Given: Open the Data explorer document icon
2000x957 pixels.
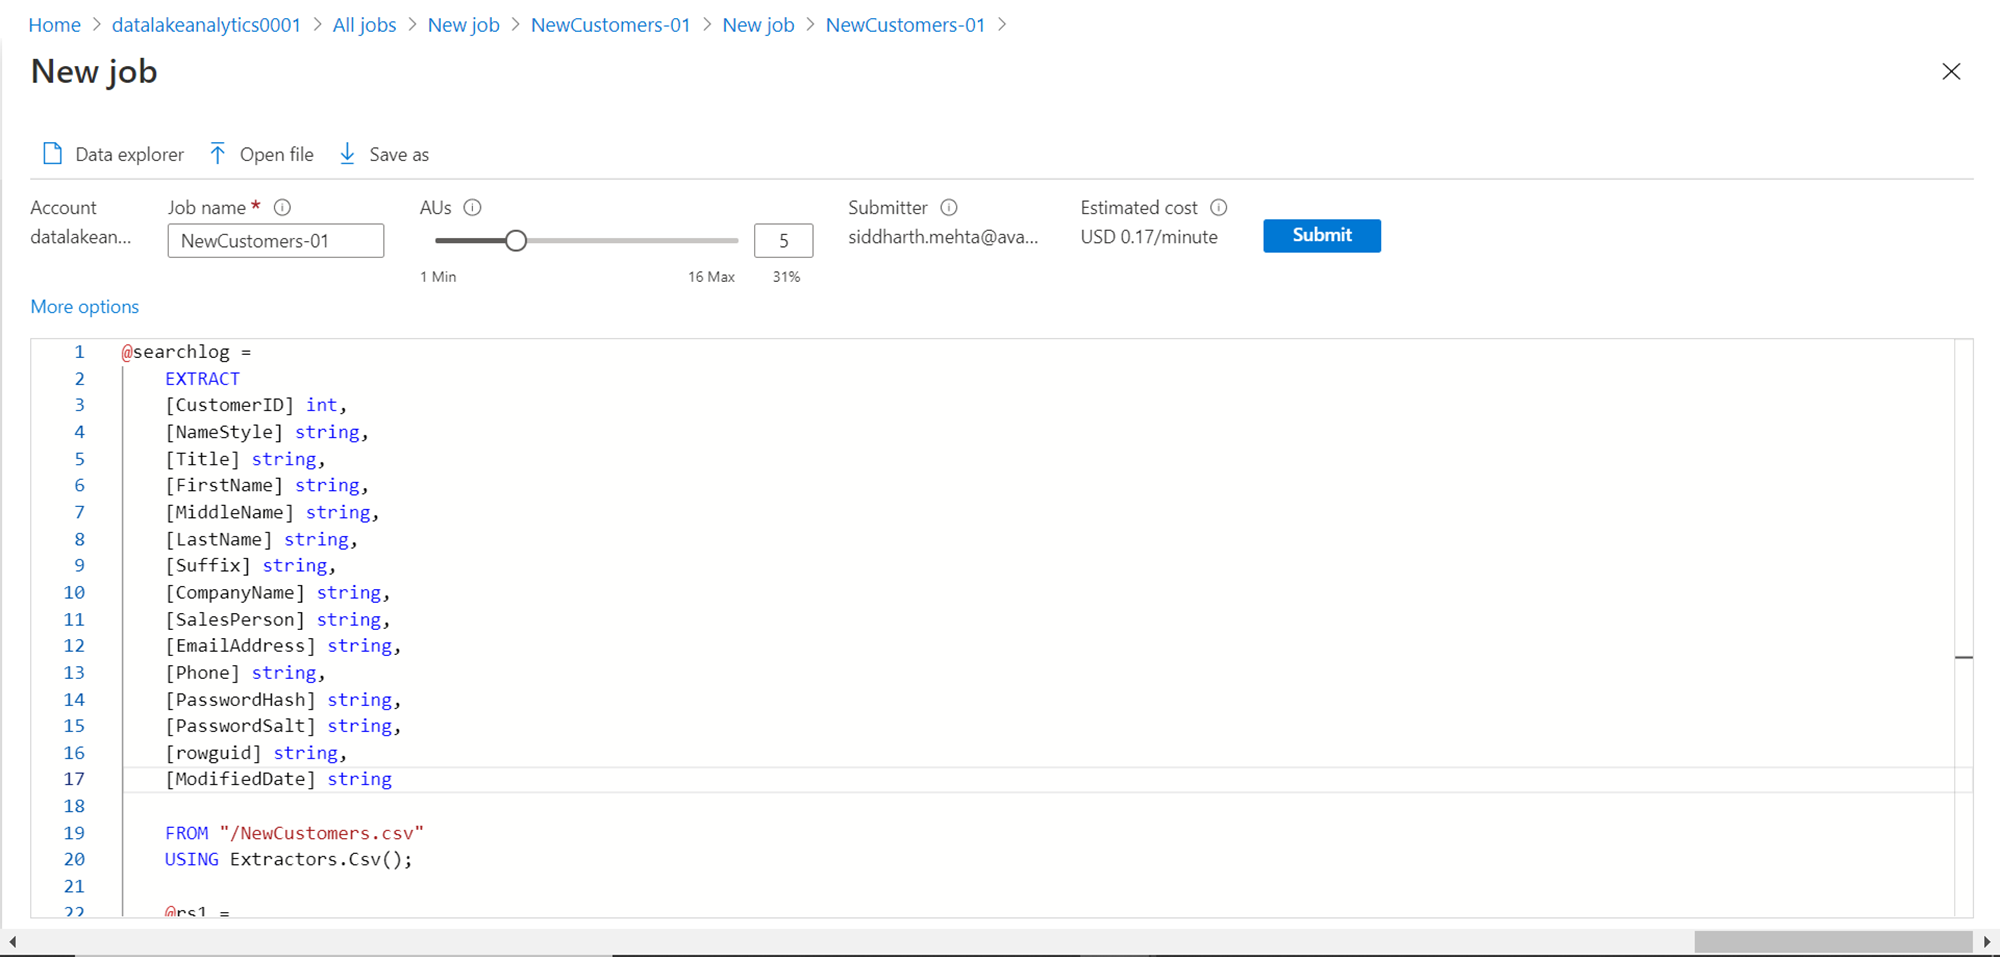Looking at the screenshot, I should [52, 154].
